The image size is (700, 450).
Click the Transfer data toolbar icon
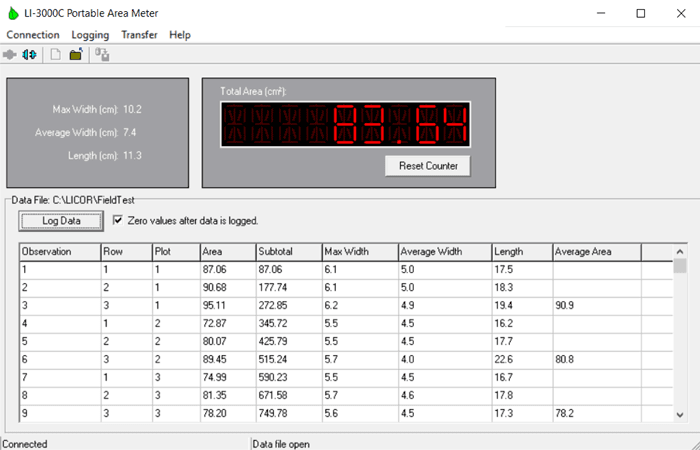coord(102,55)
